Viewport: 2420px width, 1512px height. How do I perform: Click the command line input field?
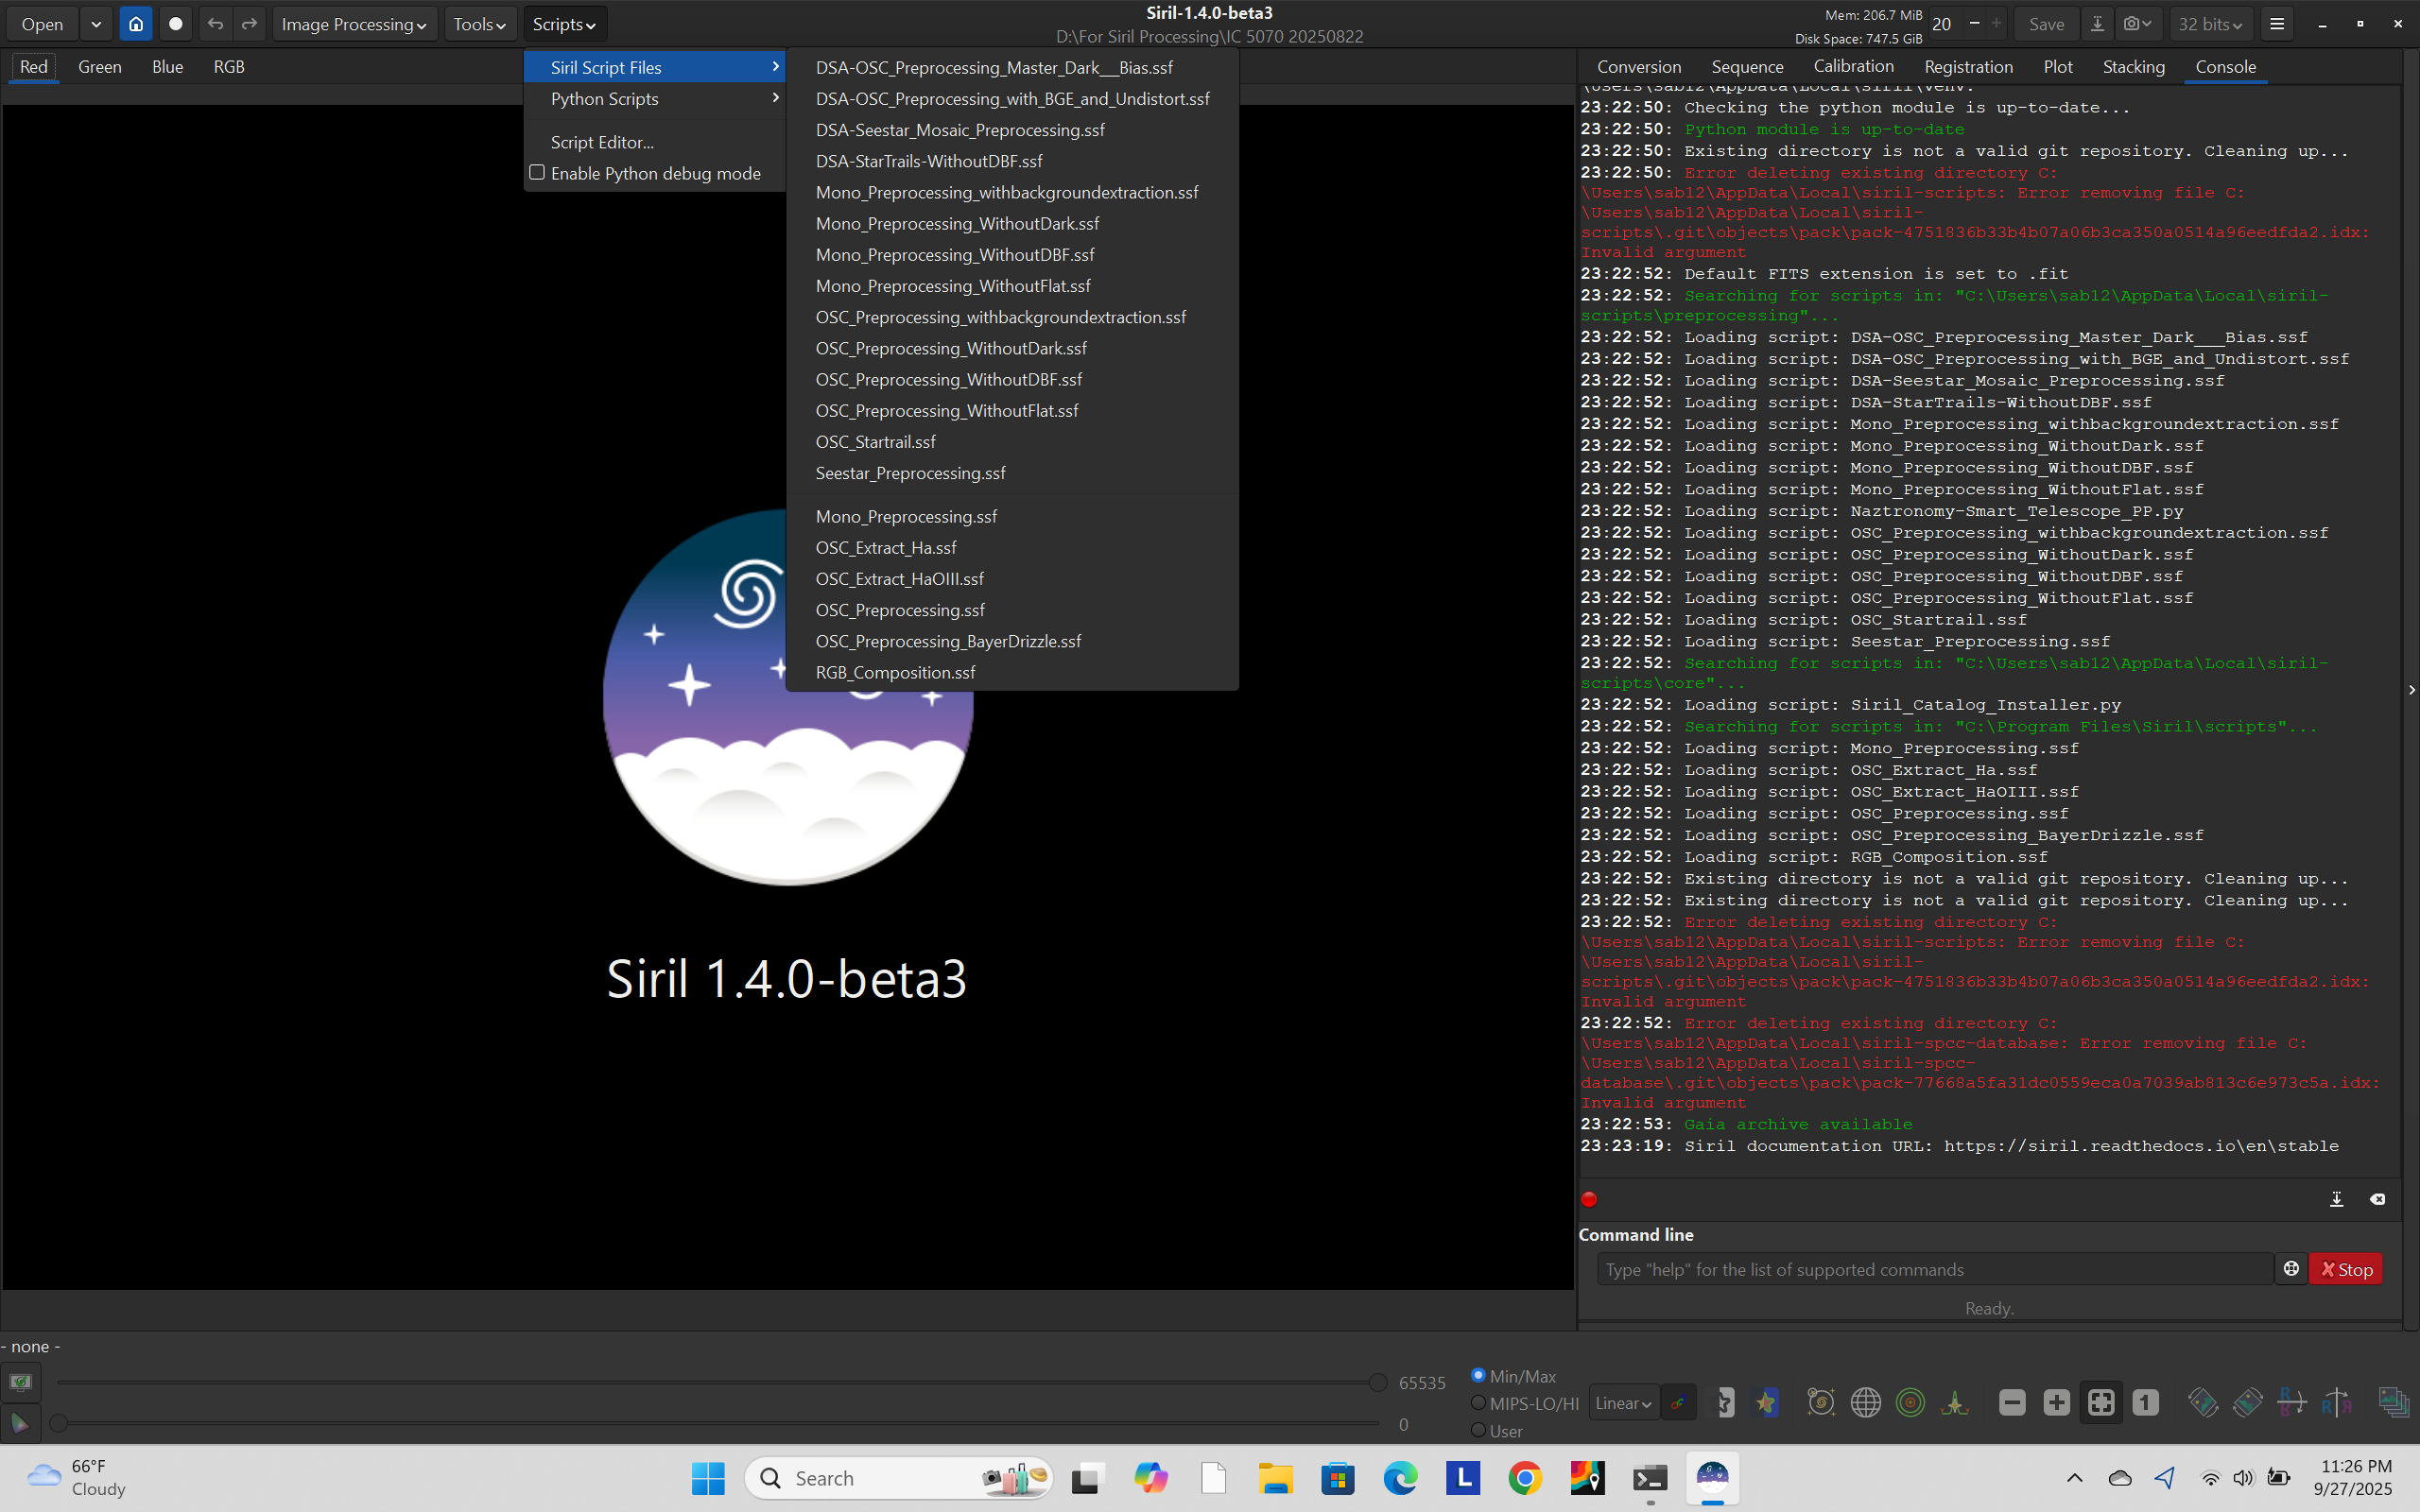[x=1934, y=1269]
